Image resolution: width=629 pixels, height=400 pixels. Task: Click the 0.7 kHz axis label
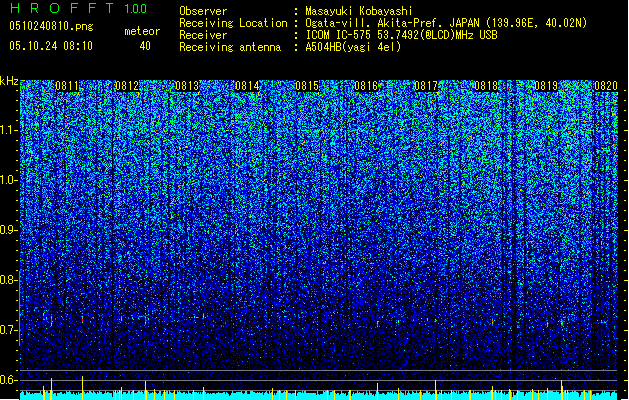coord(9,330)
